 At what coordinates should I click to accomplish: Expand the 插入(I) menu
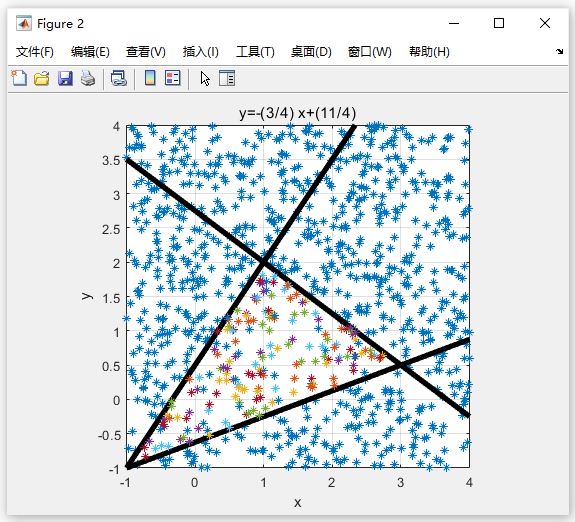(201, 52)
